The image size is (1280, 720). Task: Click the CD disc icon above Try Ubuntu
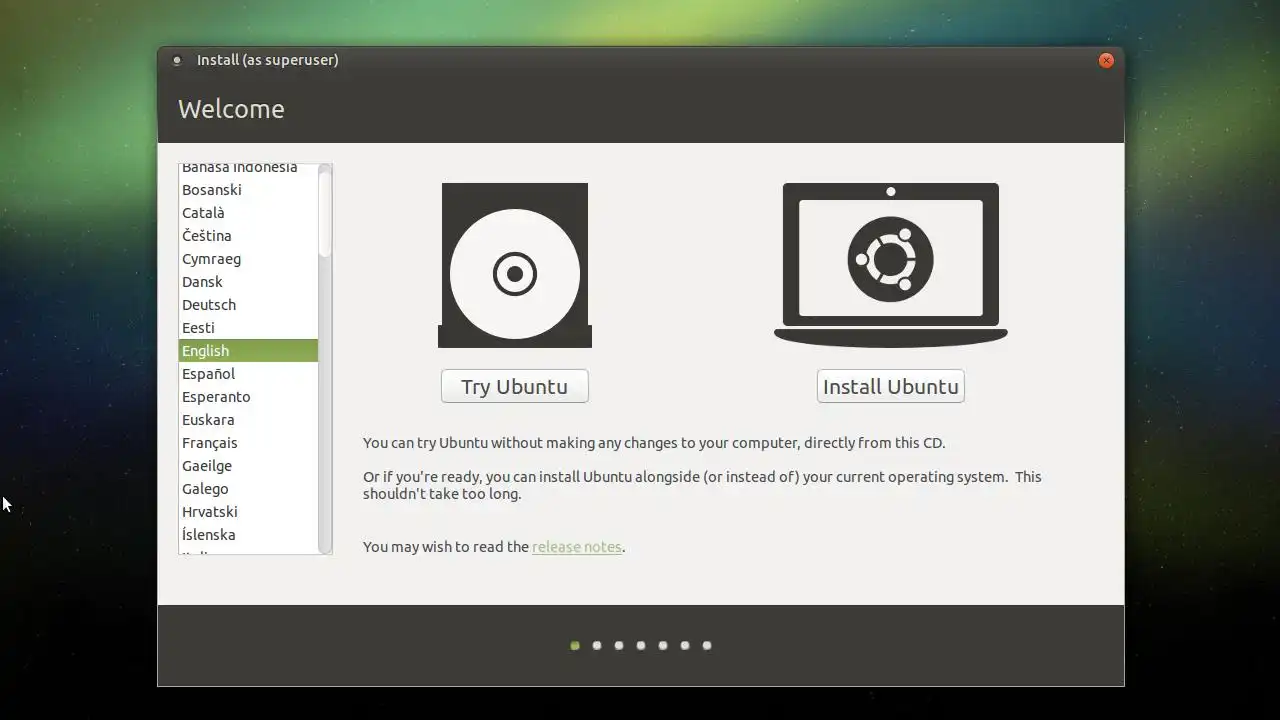(x=515, y=265)
